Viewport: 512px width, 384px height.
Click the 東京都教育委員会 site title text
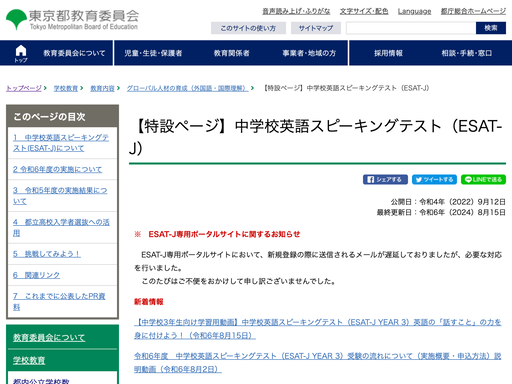[84, 16]
